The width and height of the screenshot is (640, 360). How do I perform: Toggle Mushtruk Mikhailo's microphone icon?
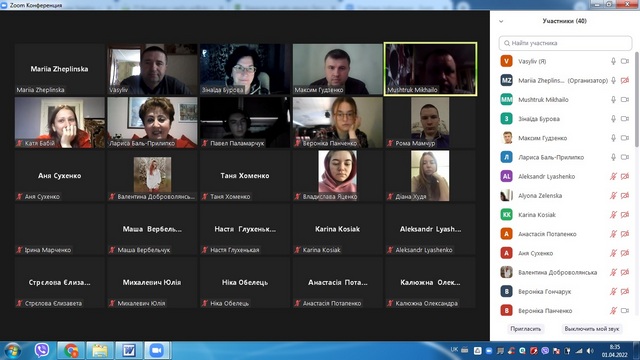tap(613, 100)
